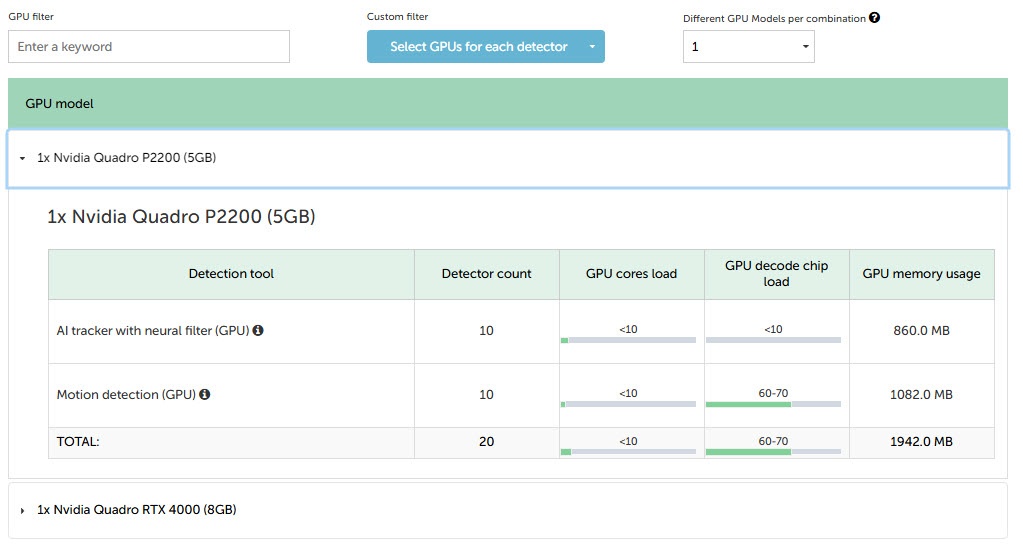This screenshot has height=547, width=1023.
Task: Click the 1x Nvidia Quadro P2200 heading
Action: pyautogui.click(x=181, y=216)
